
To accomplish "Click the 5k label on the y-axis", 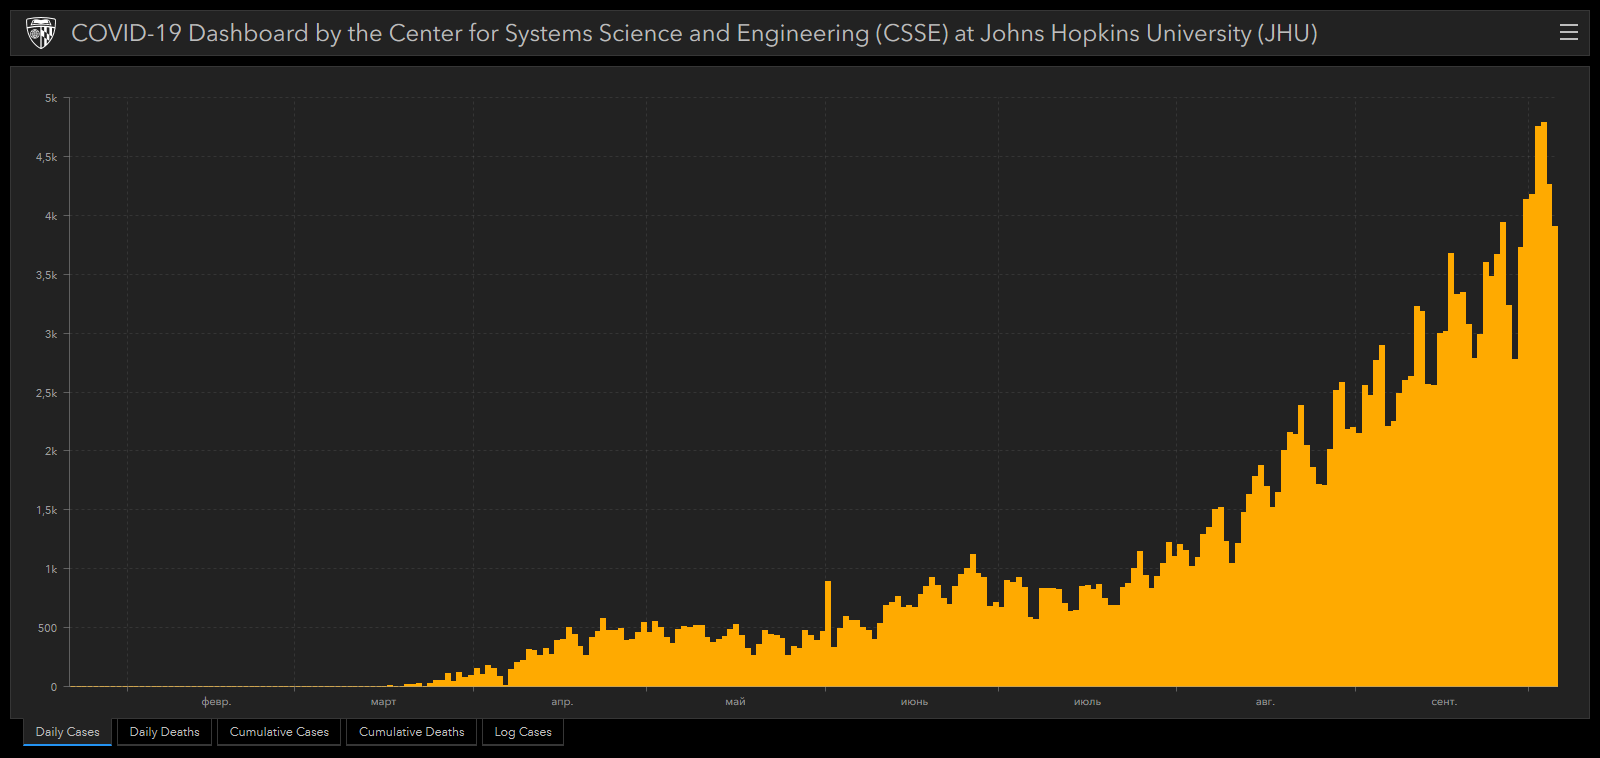I will [51, 98].
